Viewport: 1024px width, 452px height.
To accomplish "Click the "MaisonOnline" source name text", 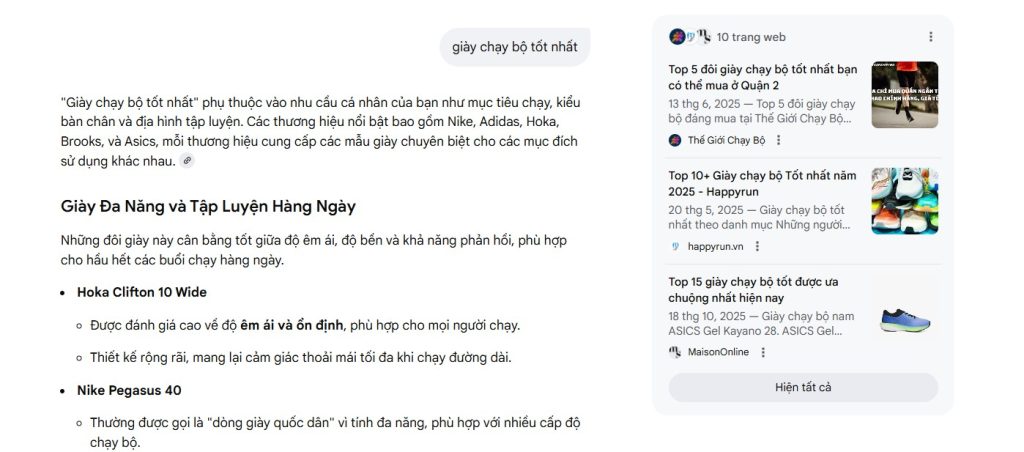I will point(718,352).
